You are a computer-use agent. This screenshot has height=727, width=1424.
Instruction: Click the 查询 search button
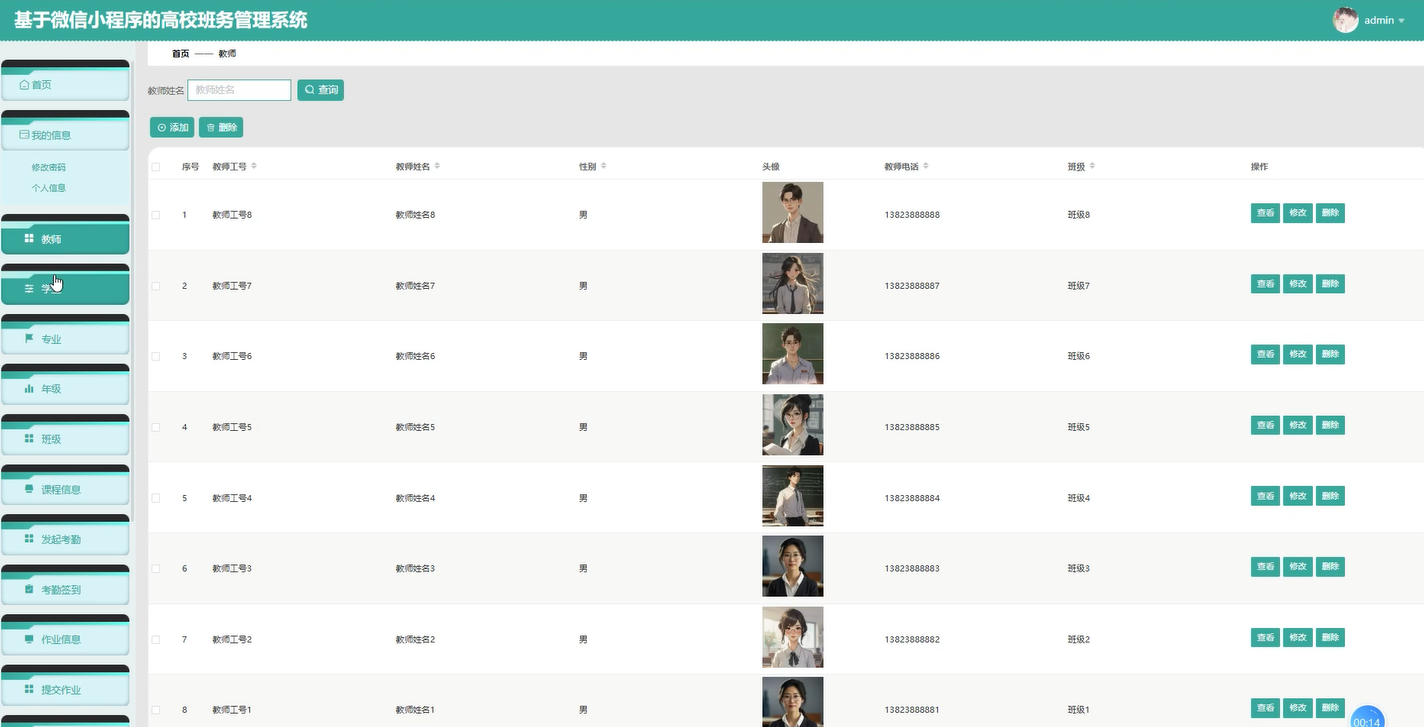[321, 90]
